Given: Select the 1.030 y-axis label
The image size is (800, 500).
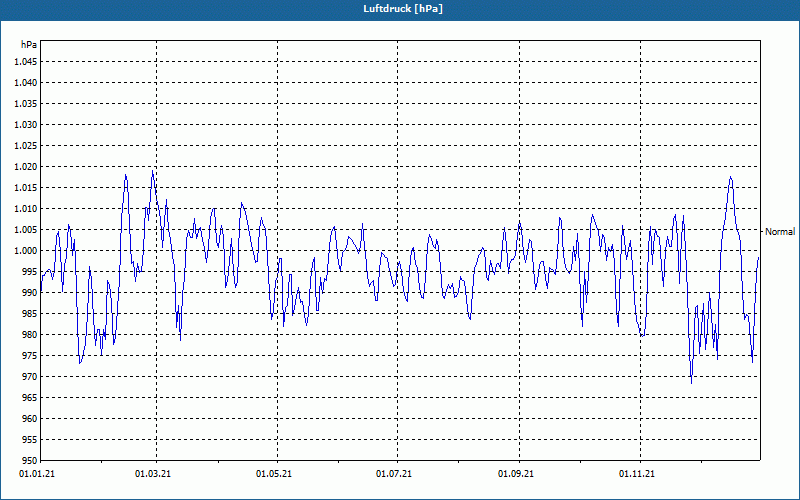Looking at the screenshot, I should (26, 124).
